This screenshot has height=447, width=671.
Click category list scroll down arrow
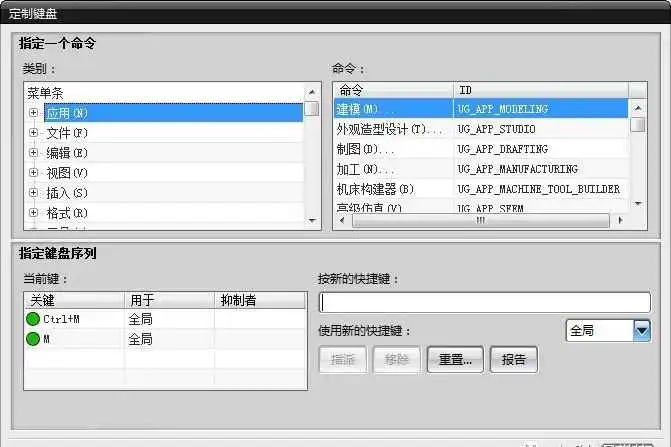tap(312, 221)
